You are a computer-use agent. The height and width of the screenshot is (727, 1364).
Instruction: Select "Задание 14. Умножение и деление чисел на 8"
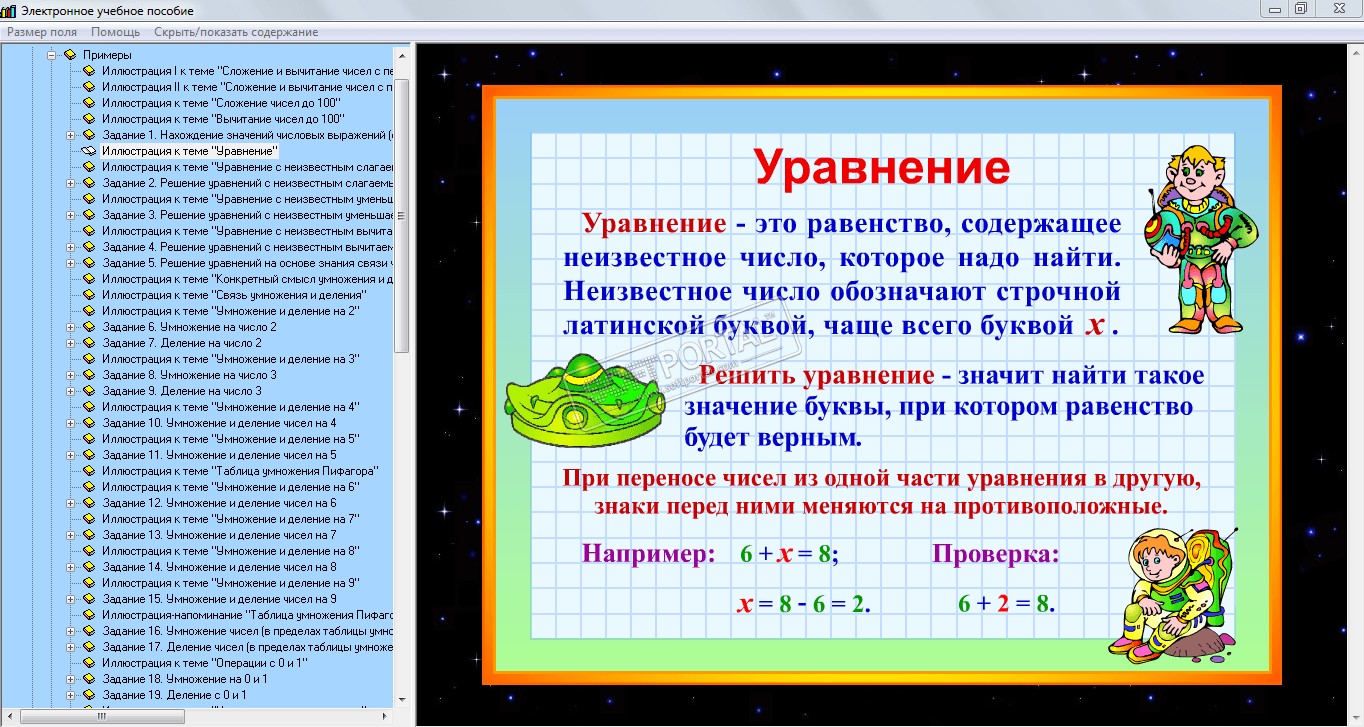[x=219, y=567]
